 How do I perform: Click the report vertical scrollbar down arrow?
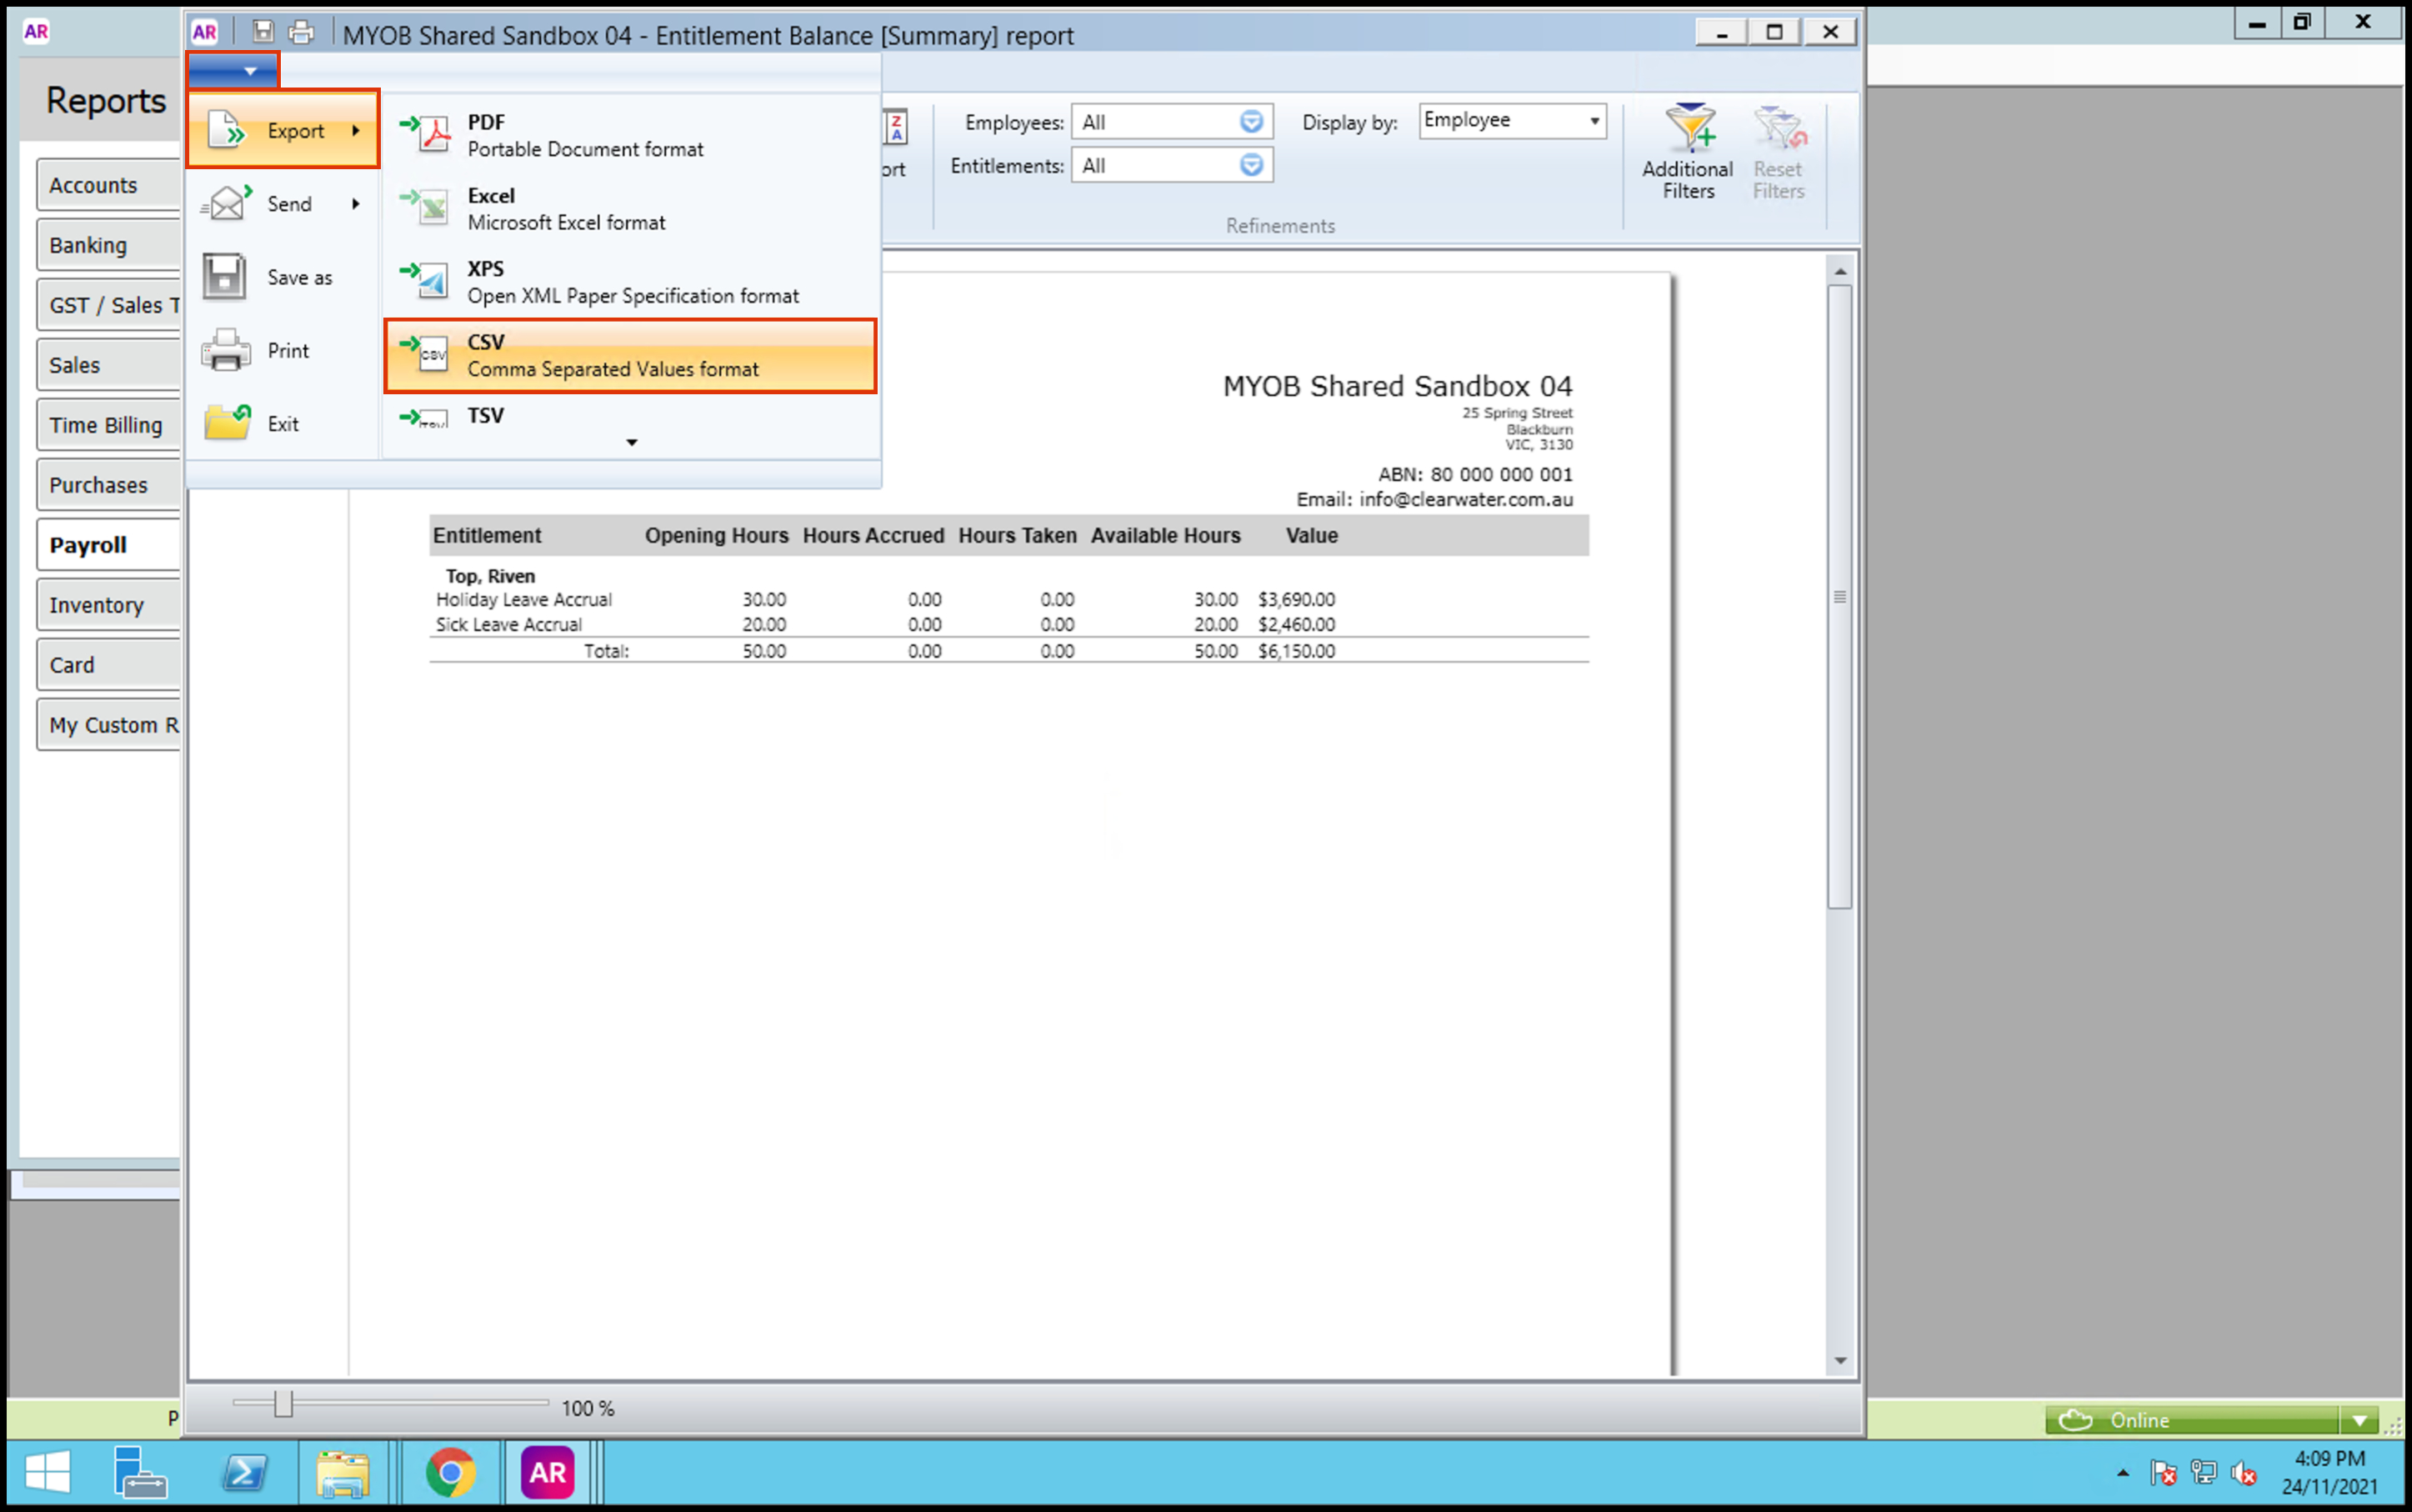[1840, 1361]
